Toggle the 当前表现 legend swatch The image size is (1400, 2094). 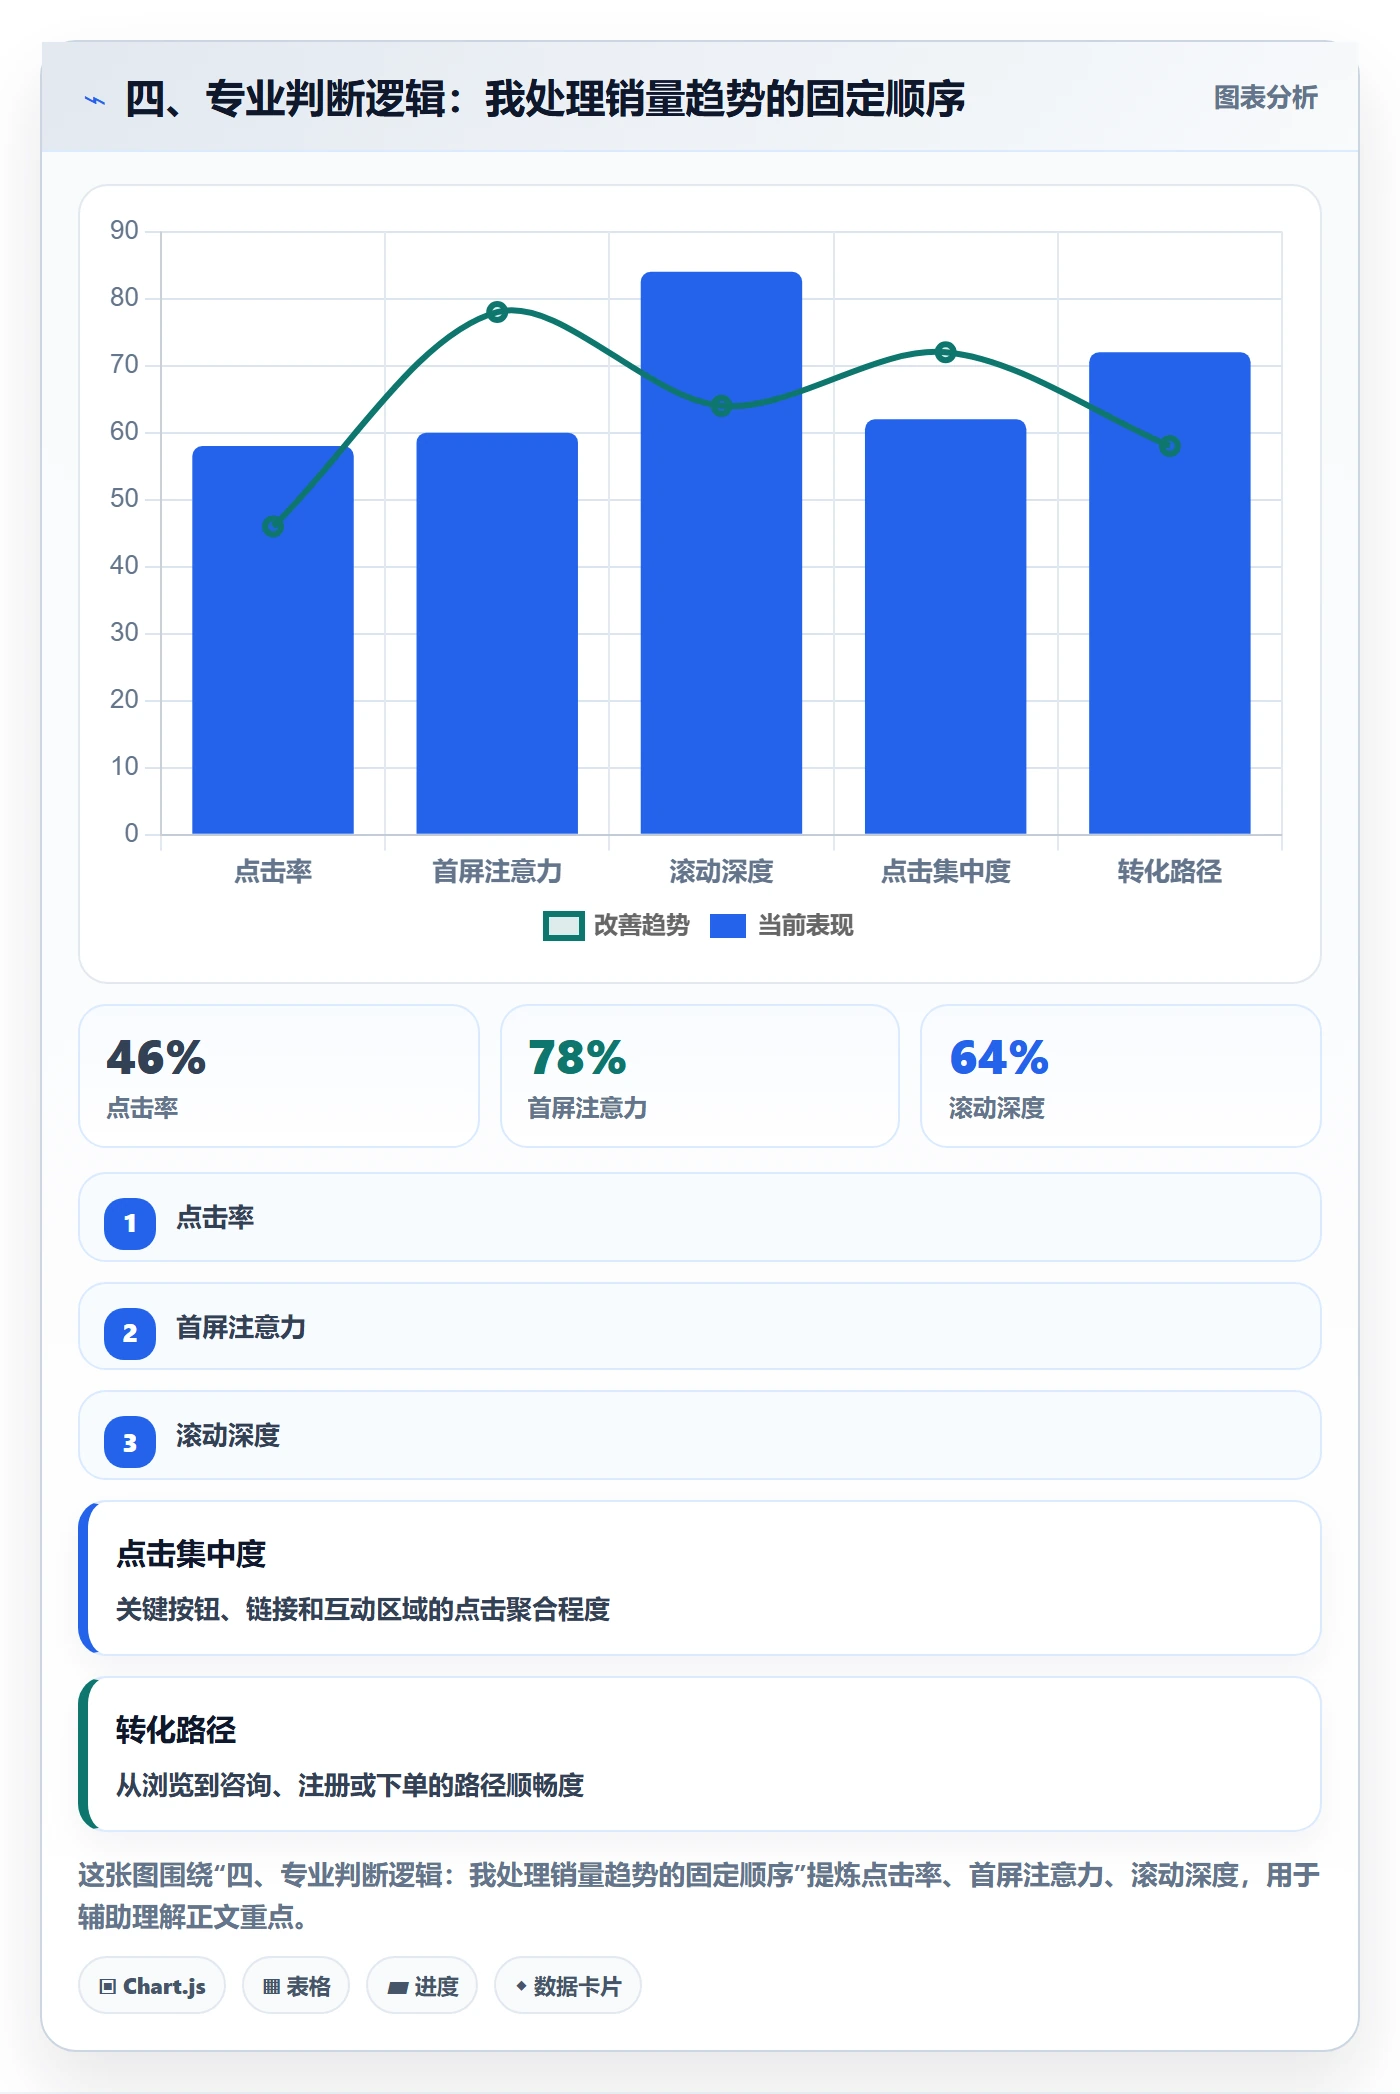[727, 926]
